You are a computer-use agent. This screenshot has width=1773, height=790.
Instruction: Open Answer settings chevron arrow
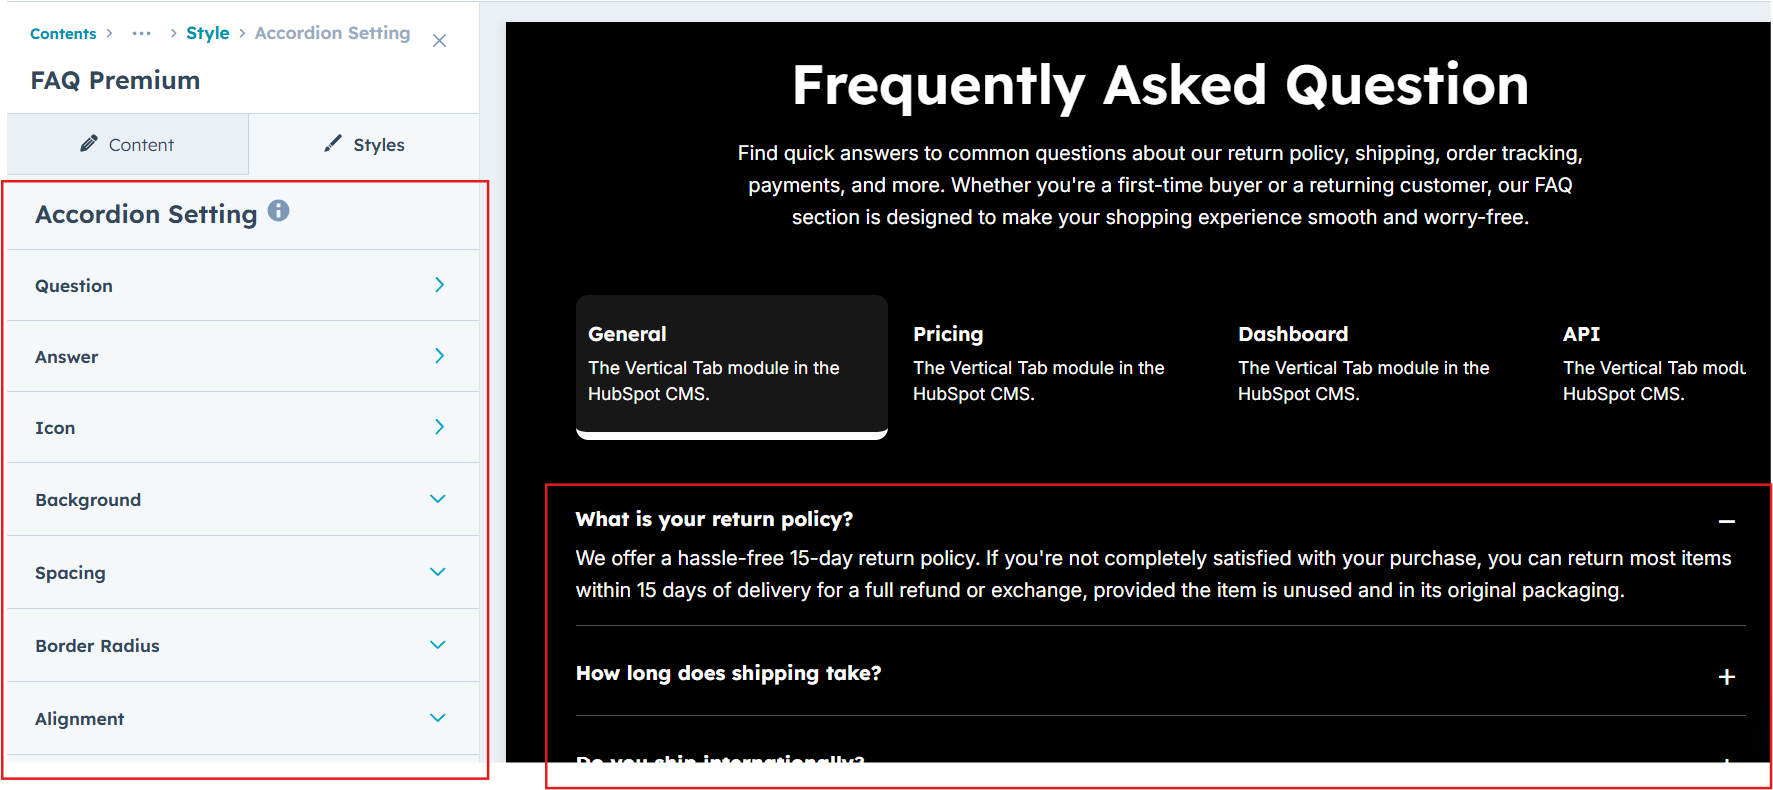(x=439, y=356)
